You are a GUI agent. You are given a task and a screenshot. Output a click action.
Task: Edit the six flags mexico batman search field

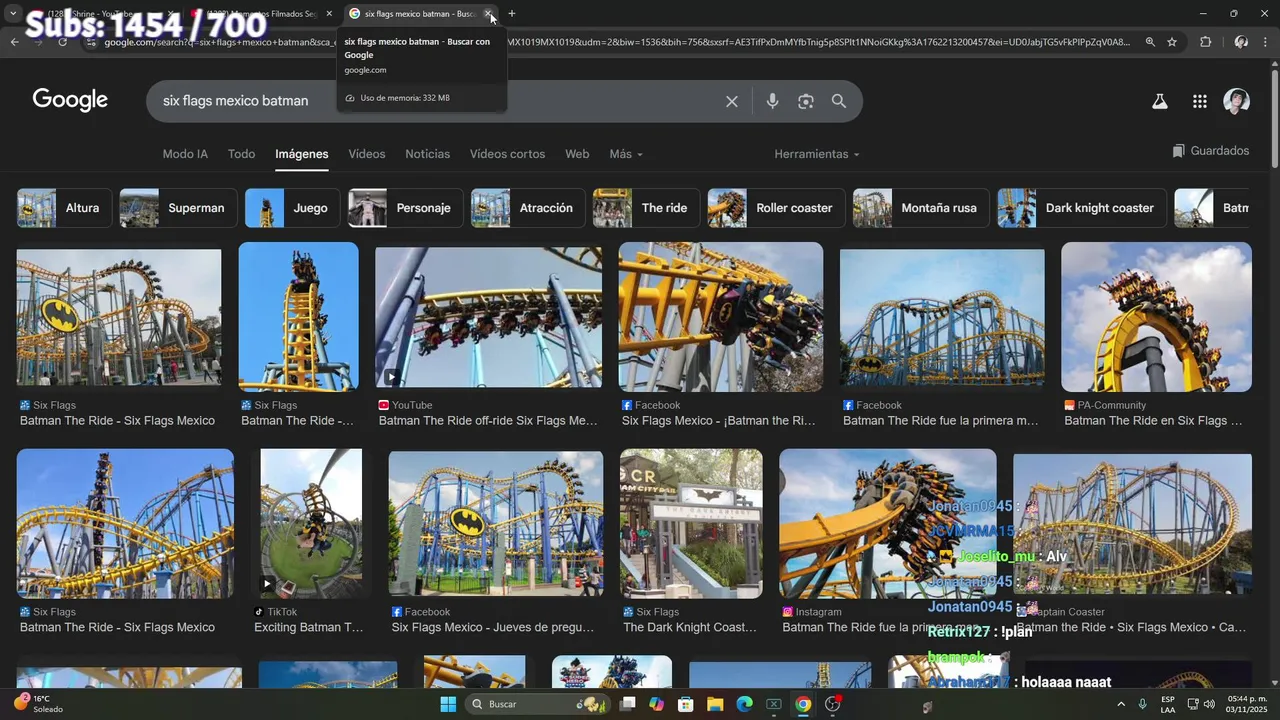(435, 101)
